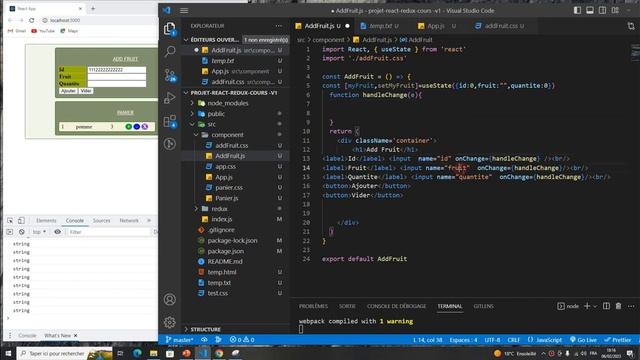The width and height of the screenshot is (640, 360).
Task: Open the Manage gear in VS Code
Action: pos(170,322)
